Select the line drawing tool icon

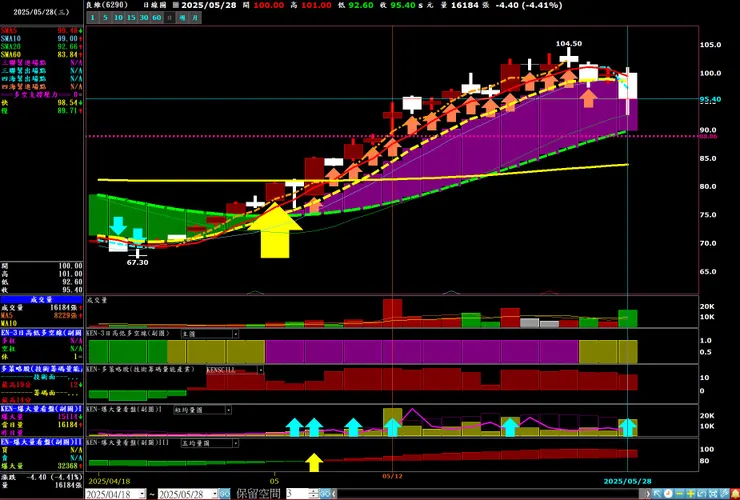724,493
